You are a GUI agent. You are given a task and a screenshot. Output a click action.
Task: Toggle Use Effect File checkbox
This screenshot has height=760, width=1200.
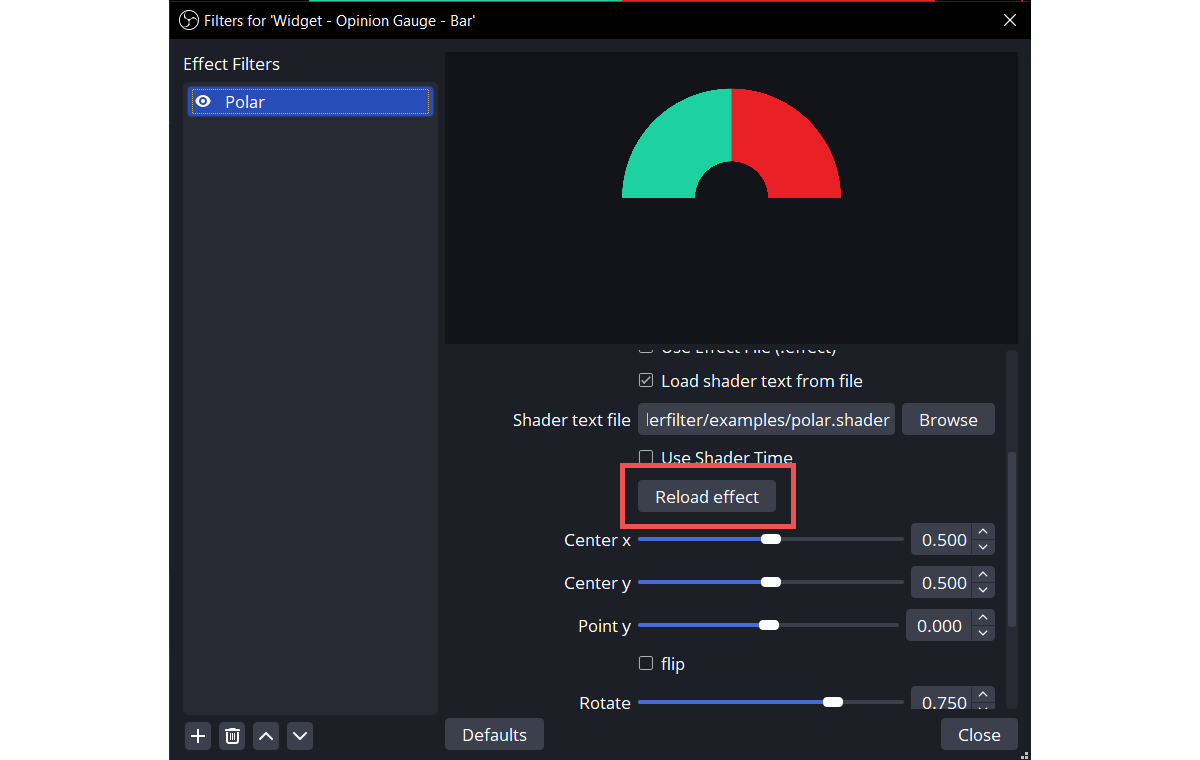(646, 349)
